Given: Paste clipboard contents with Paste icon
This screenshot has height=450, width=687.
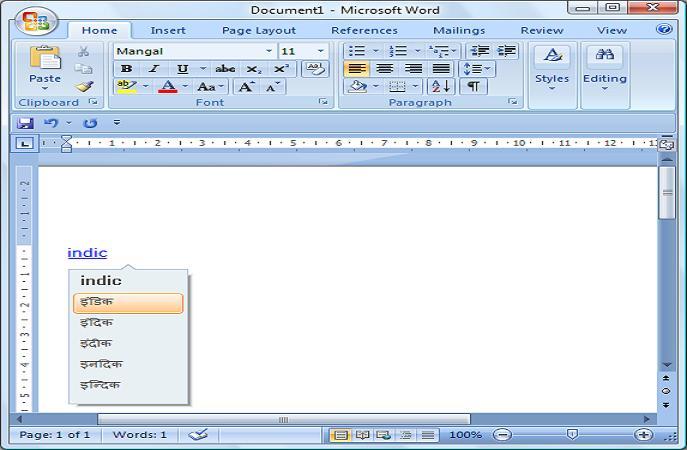Looking at the screenshot, I should point(45,58).
